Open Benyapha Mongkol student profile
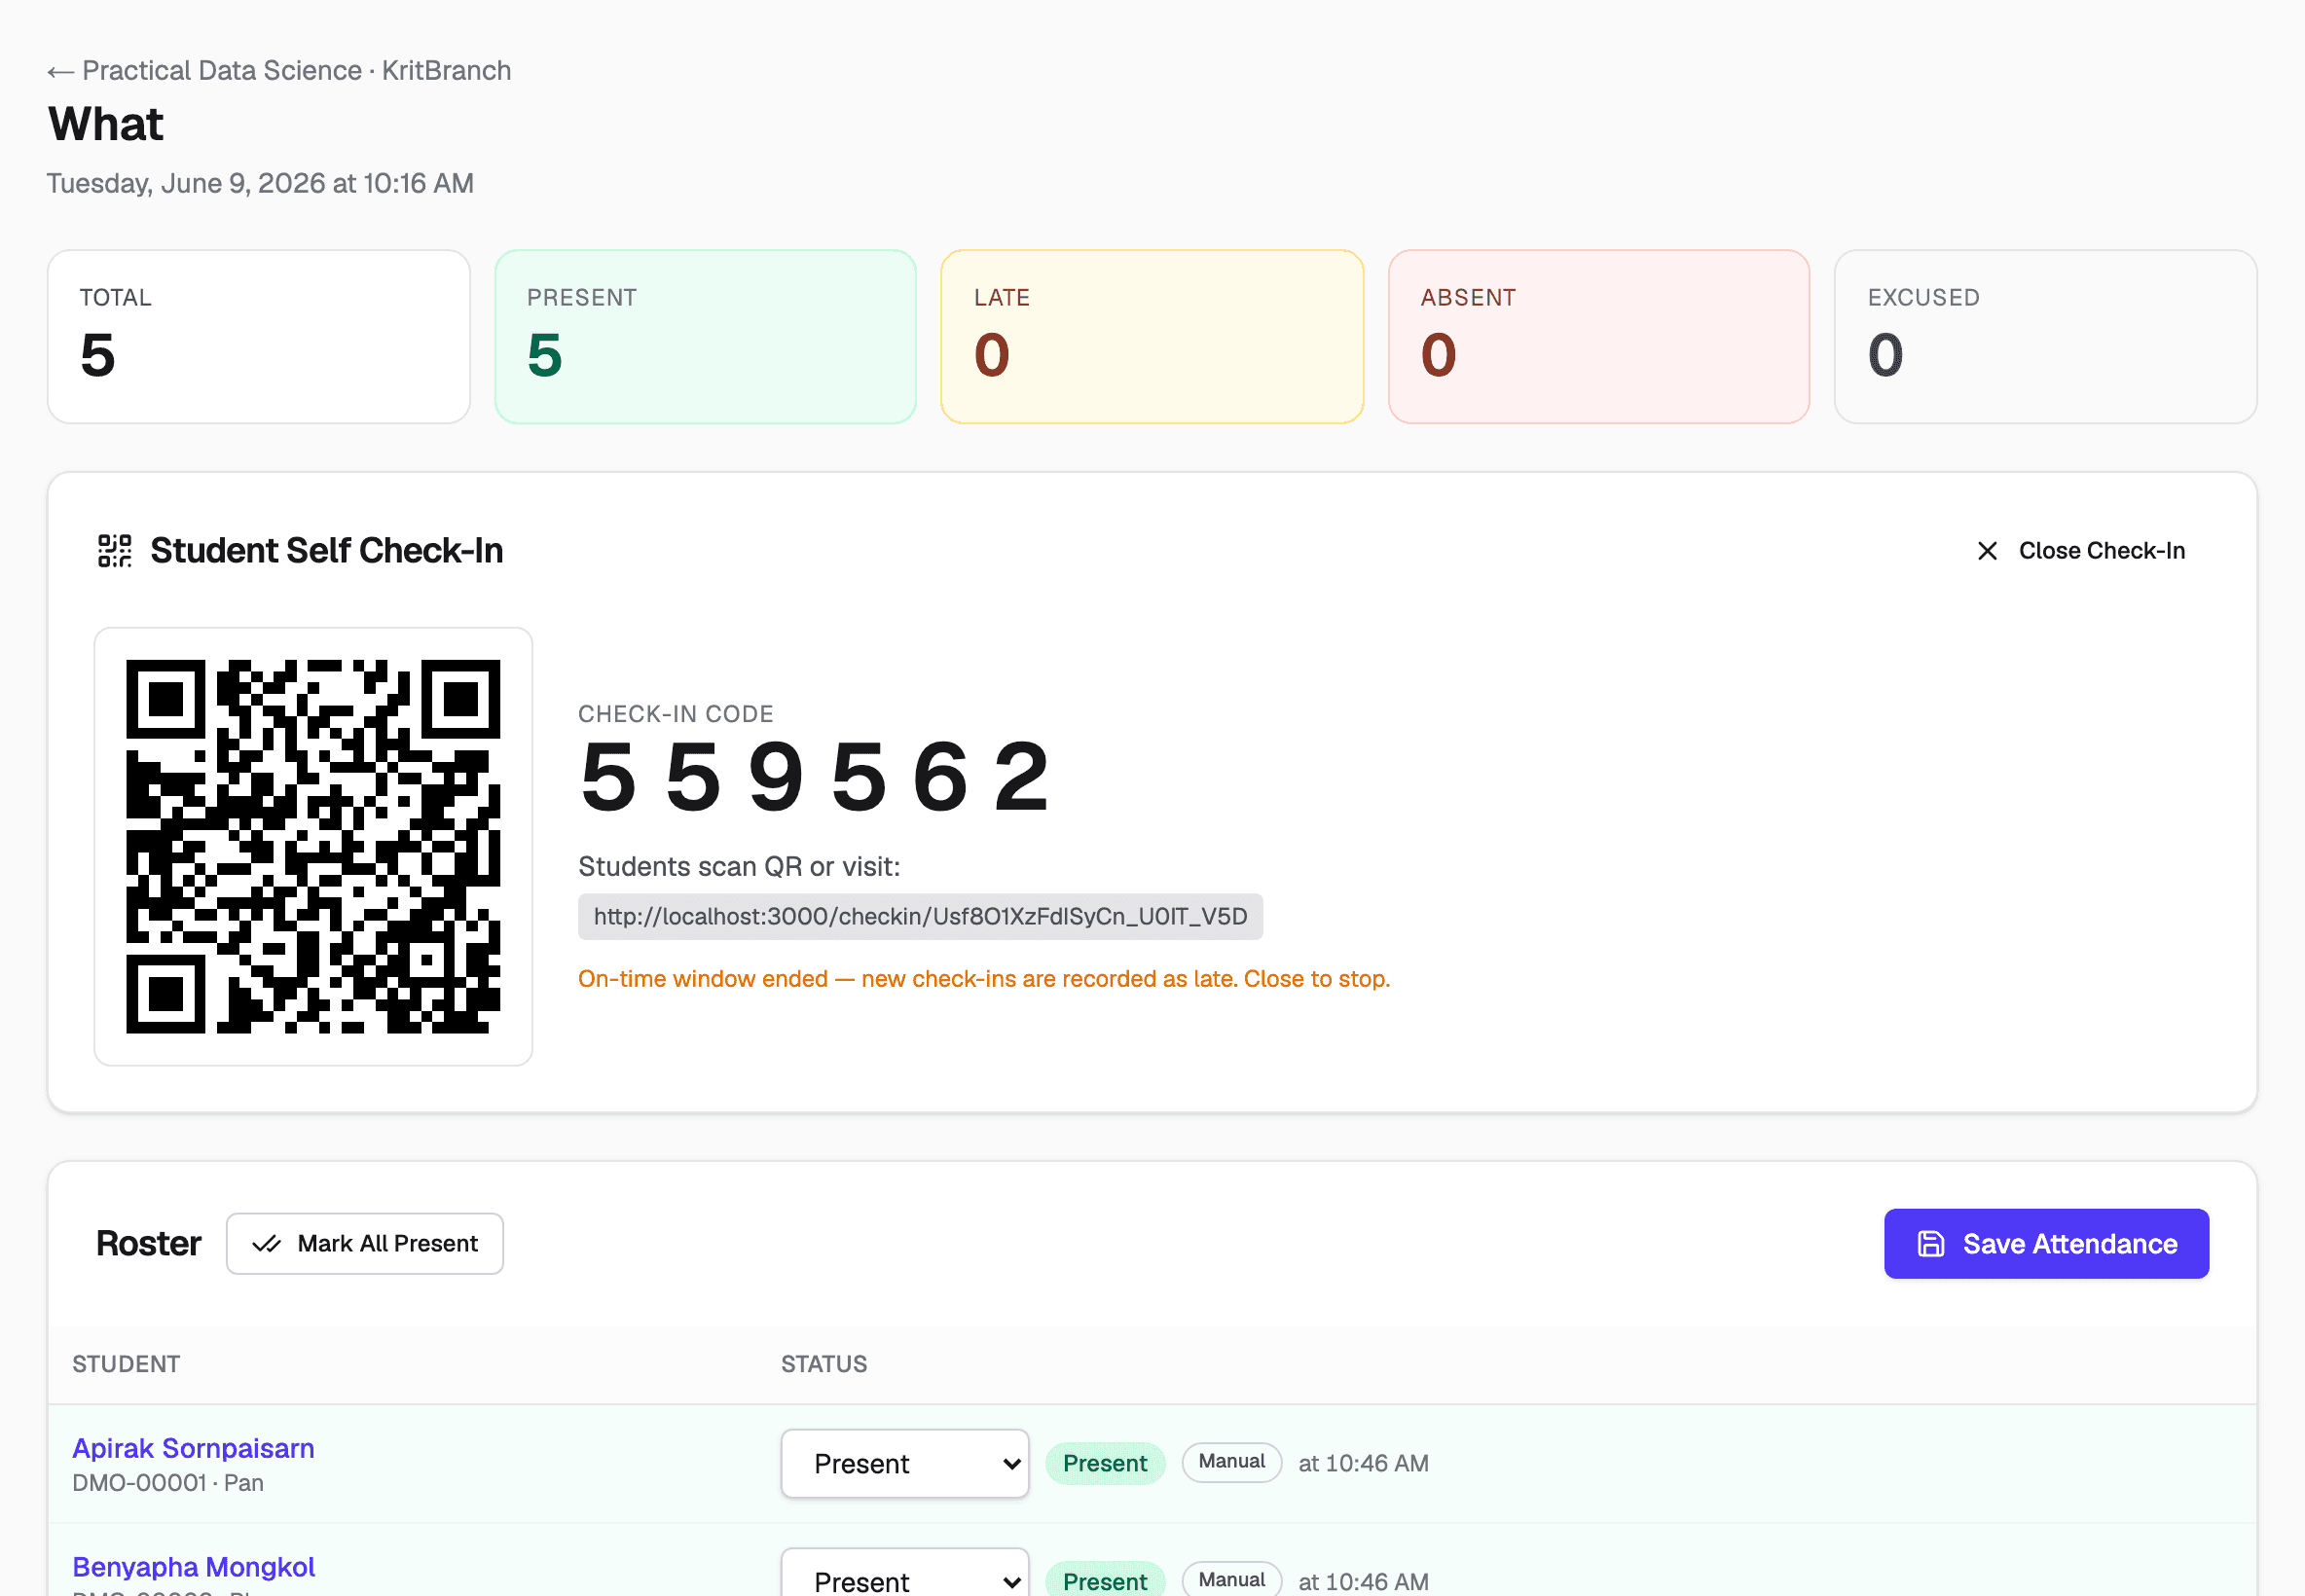The height and width of the screenshot is (1596, 2305). (193, 1567)
